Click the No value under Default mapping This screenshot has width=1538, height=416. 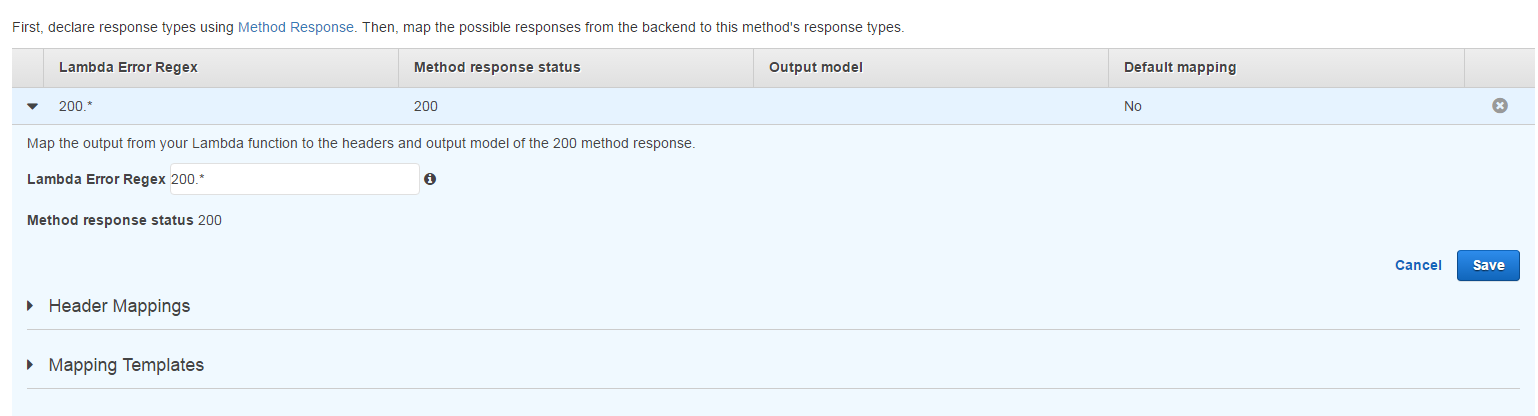click(1133, 106)
